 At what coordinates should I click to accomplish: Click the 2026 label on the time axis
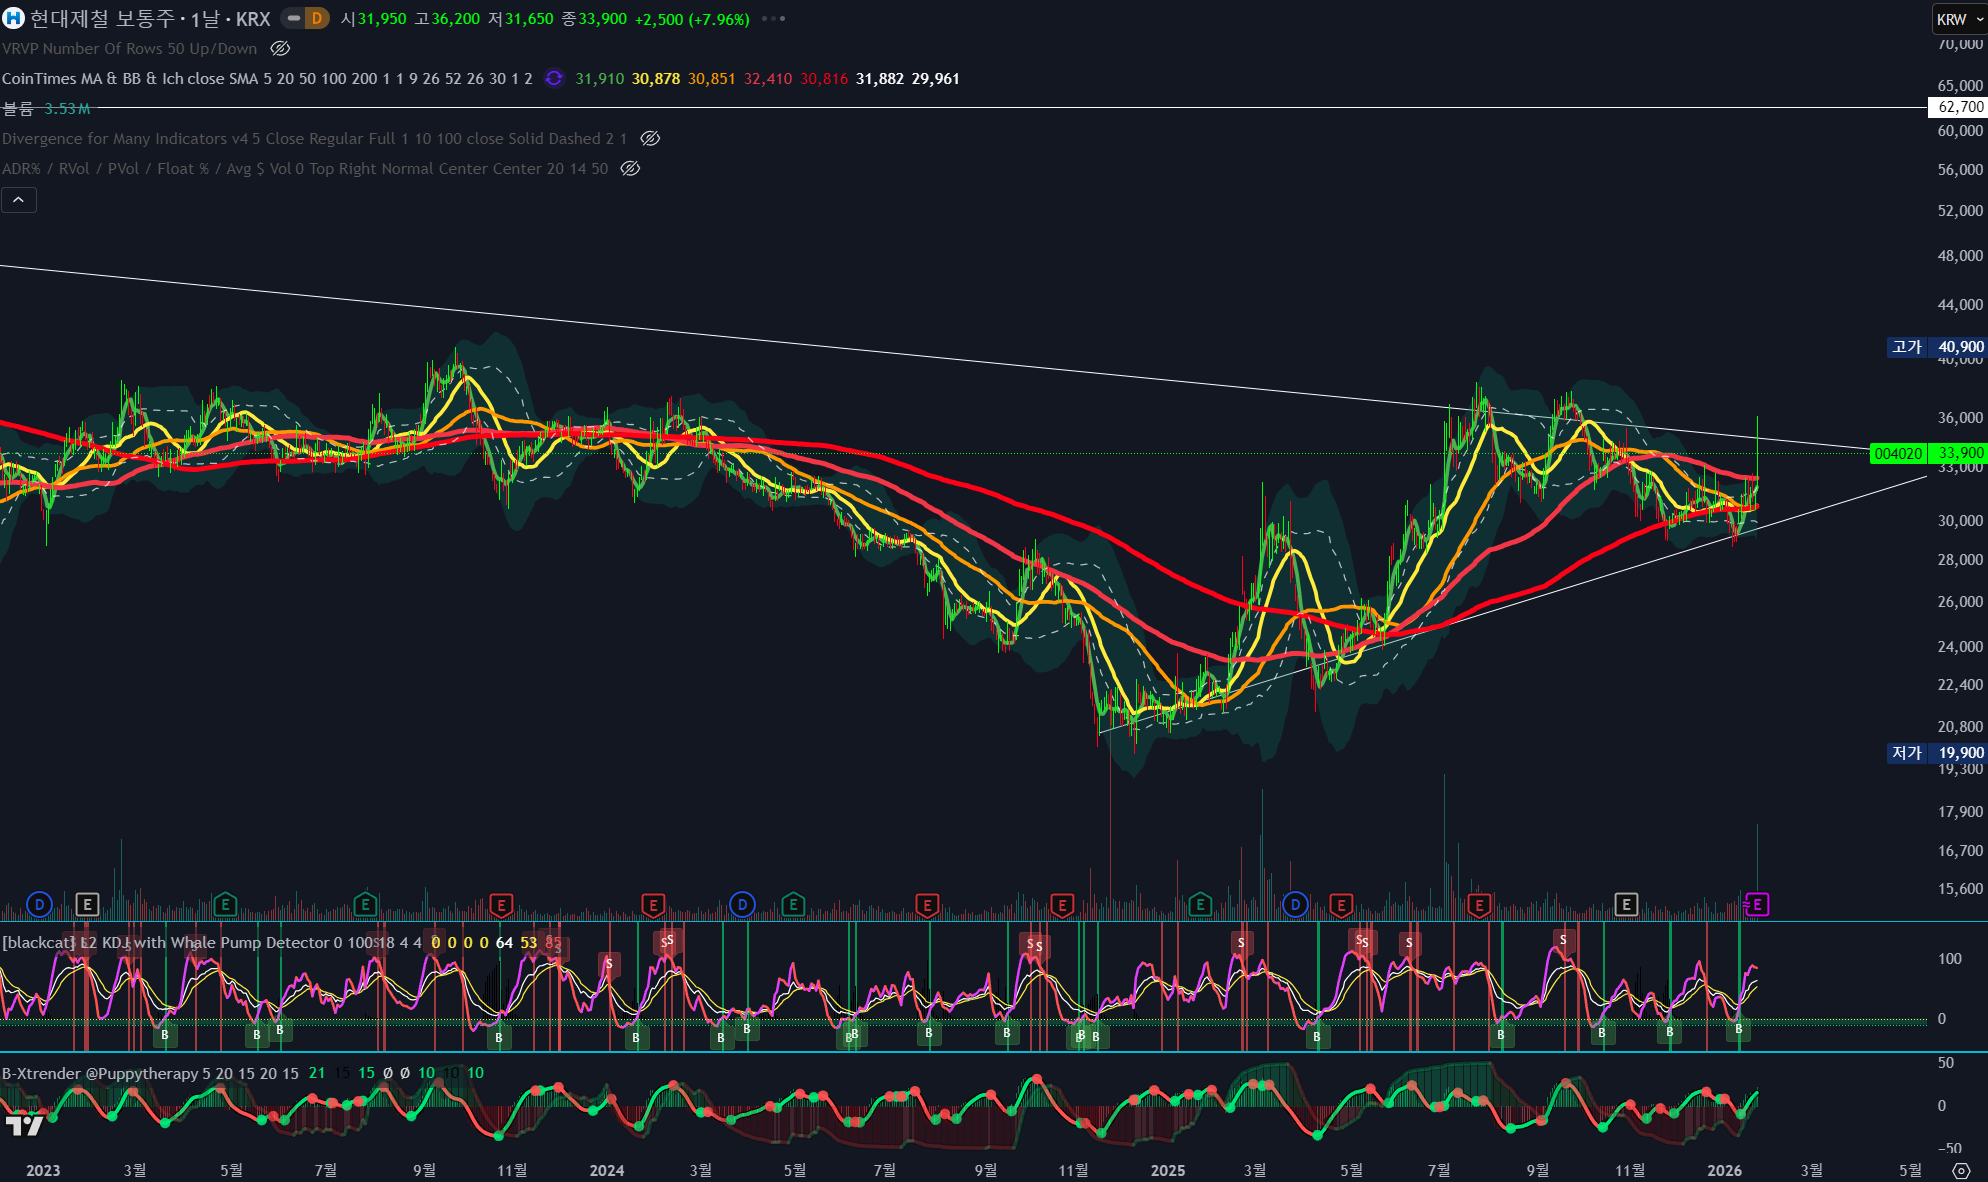pyautogui.click(x=1724, y=1170)
